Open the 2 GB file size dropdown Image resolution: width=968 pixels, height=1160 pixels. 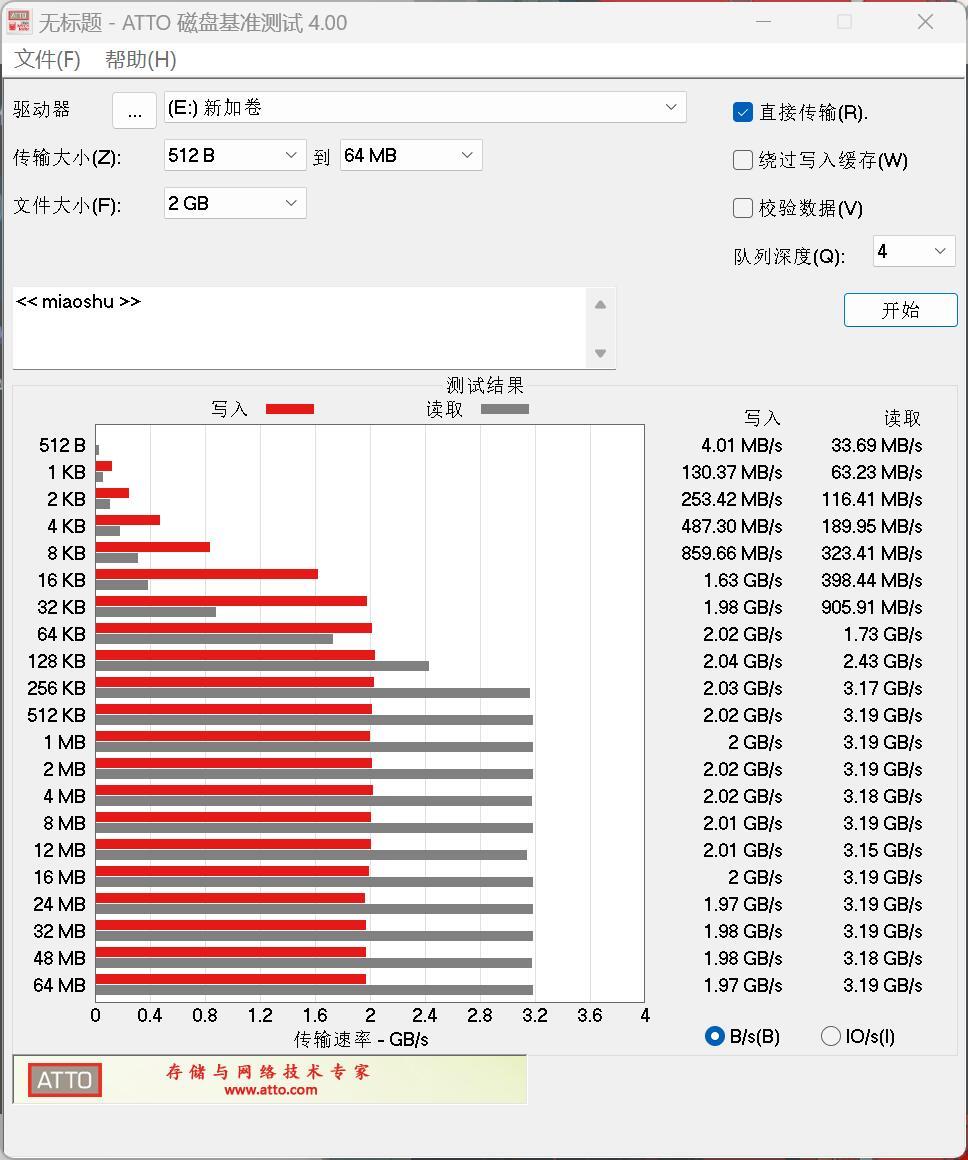coord(235,203)
